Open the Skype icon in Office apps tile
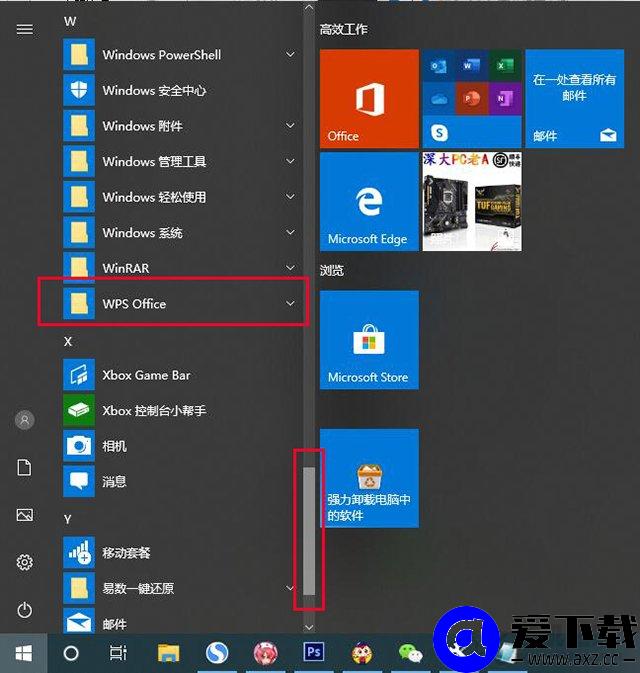The height and width of the screenshot is (673, 640). coord(439,133)
